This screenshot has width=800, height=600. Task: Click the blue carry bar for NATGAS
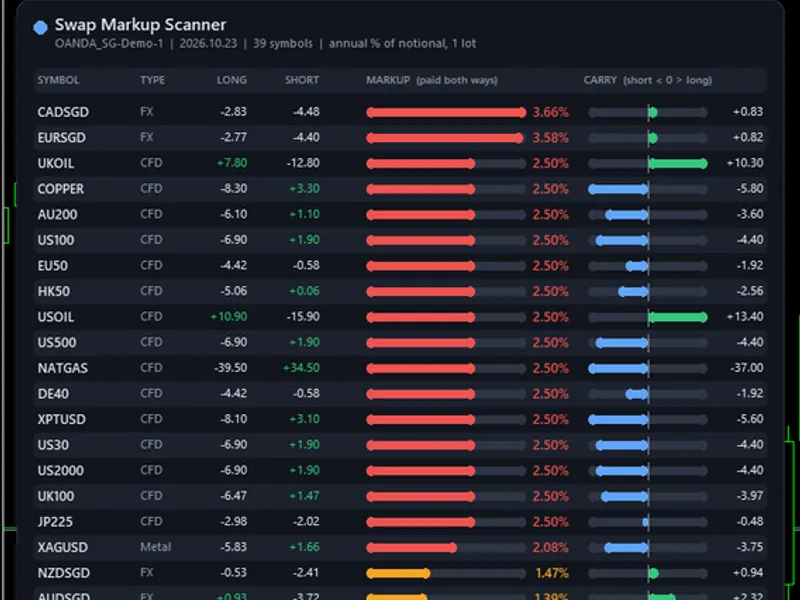[x=618, y=368]
